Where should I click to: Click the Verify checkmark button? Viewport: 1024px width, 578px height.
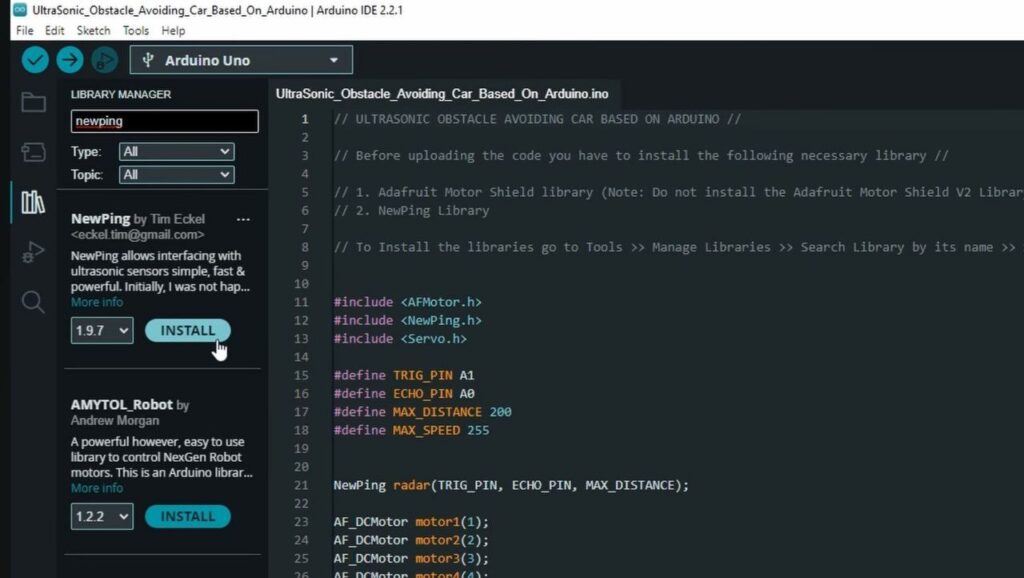coord(35,60)
